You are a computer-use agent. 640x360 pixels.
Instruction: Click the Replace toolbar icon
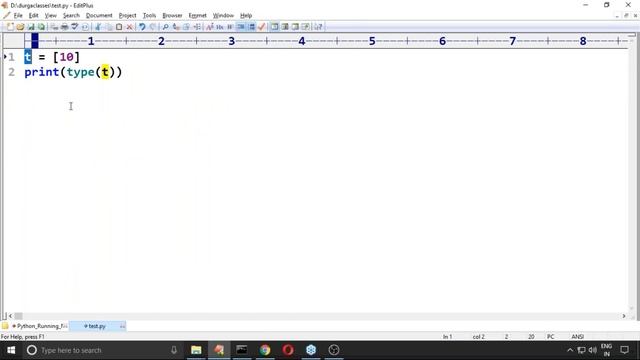[x=176, y=27]
